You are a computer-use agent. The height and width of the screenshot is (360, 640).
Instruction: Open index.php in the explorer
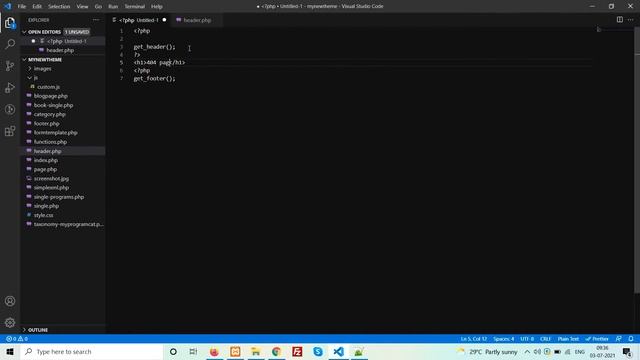46,160
